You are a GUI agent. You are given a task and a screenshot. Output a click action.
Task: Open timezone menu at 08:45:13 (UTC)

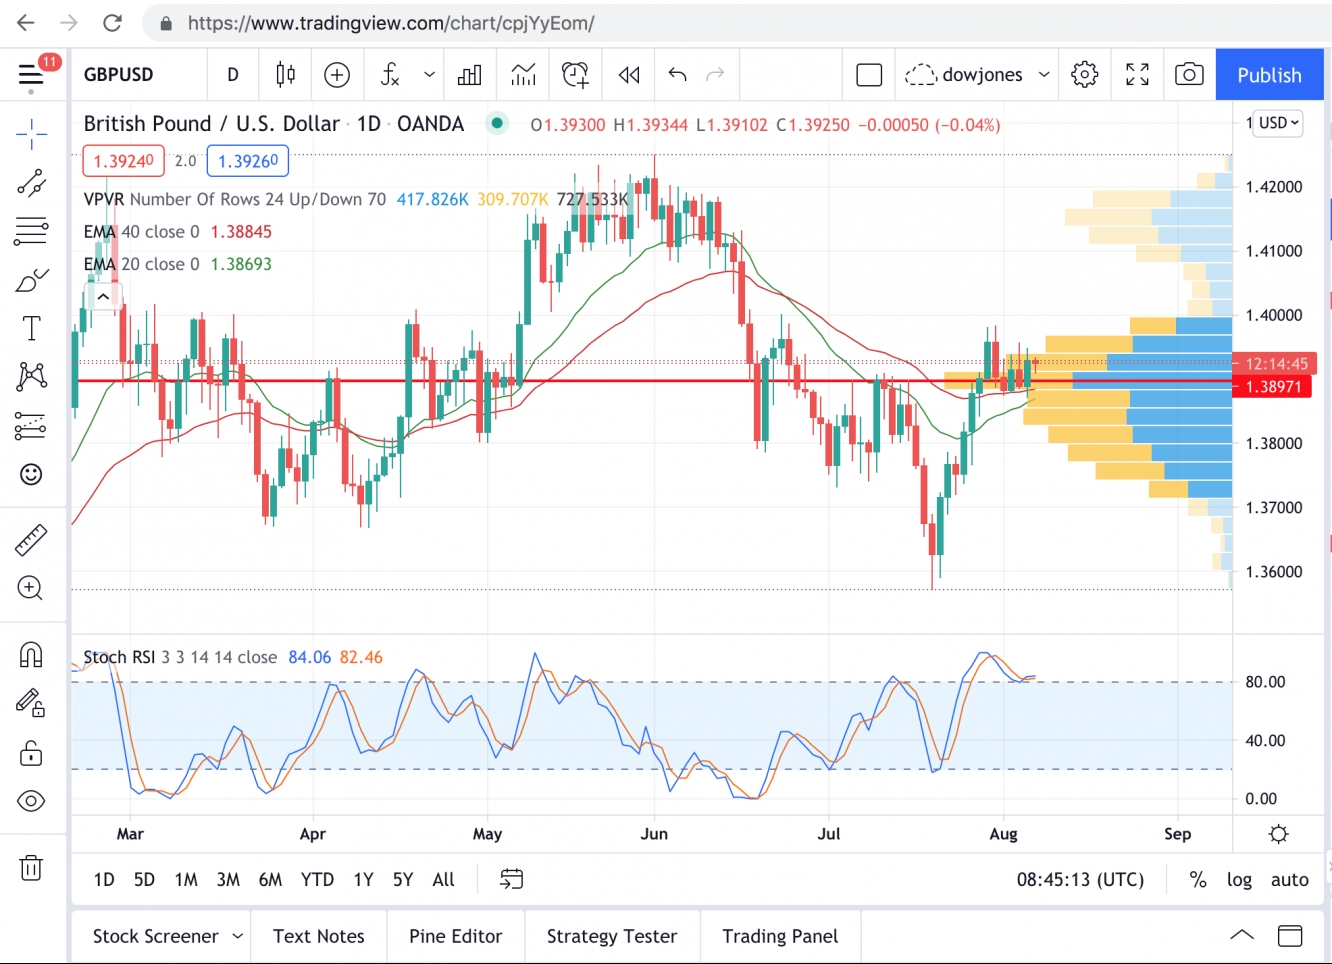tap(1080, 880)
